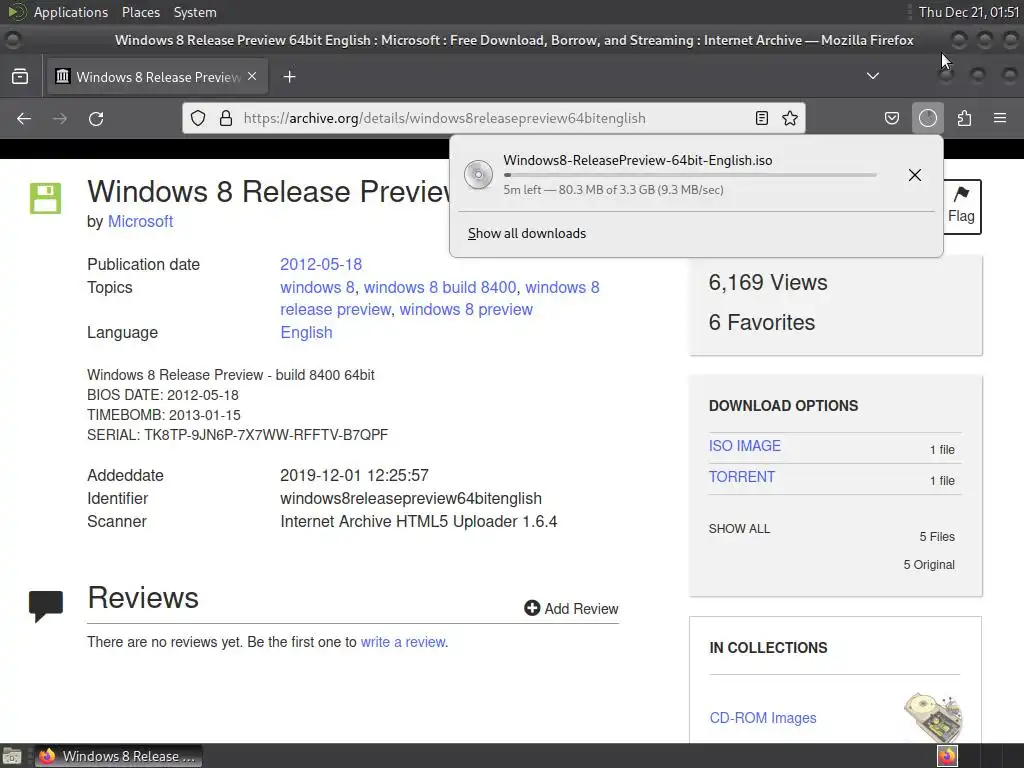Click the downloads progress toolbar icon
The image size is (1024, 768).
(928, 118)
